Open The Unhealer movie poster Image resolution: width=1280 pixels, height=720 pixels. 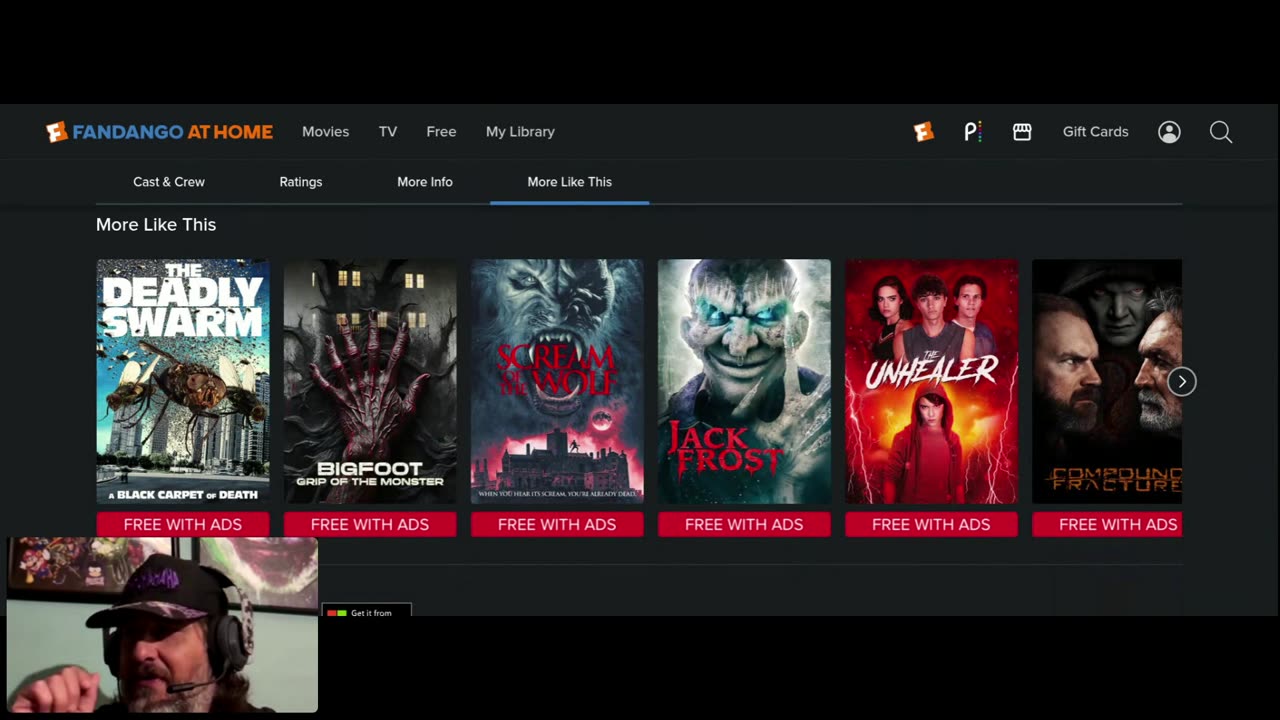(x=931, y=381)
